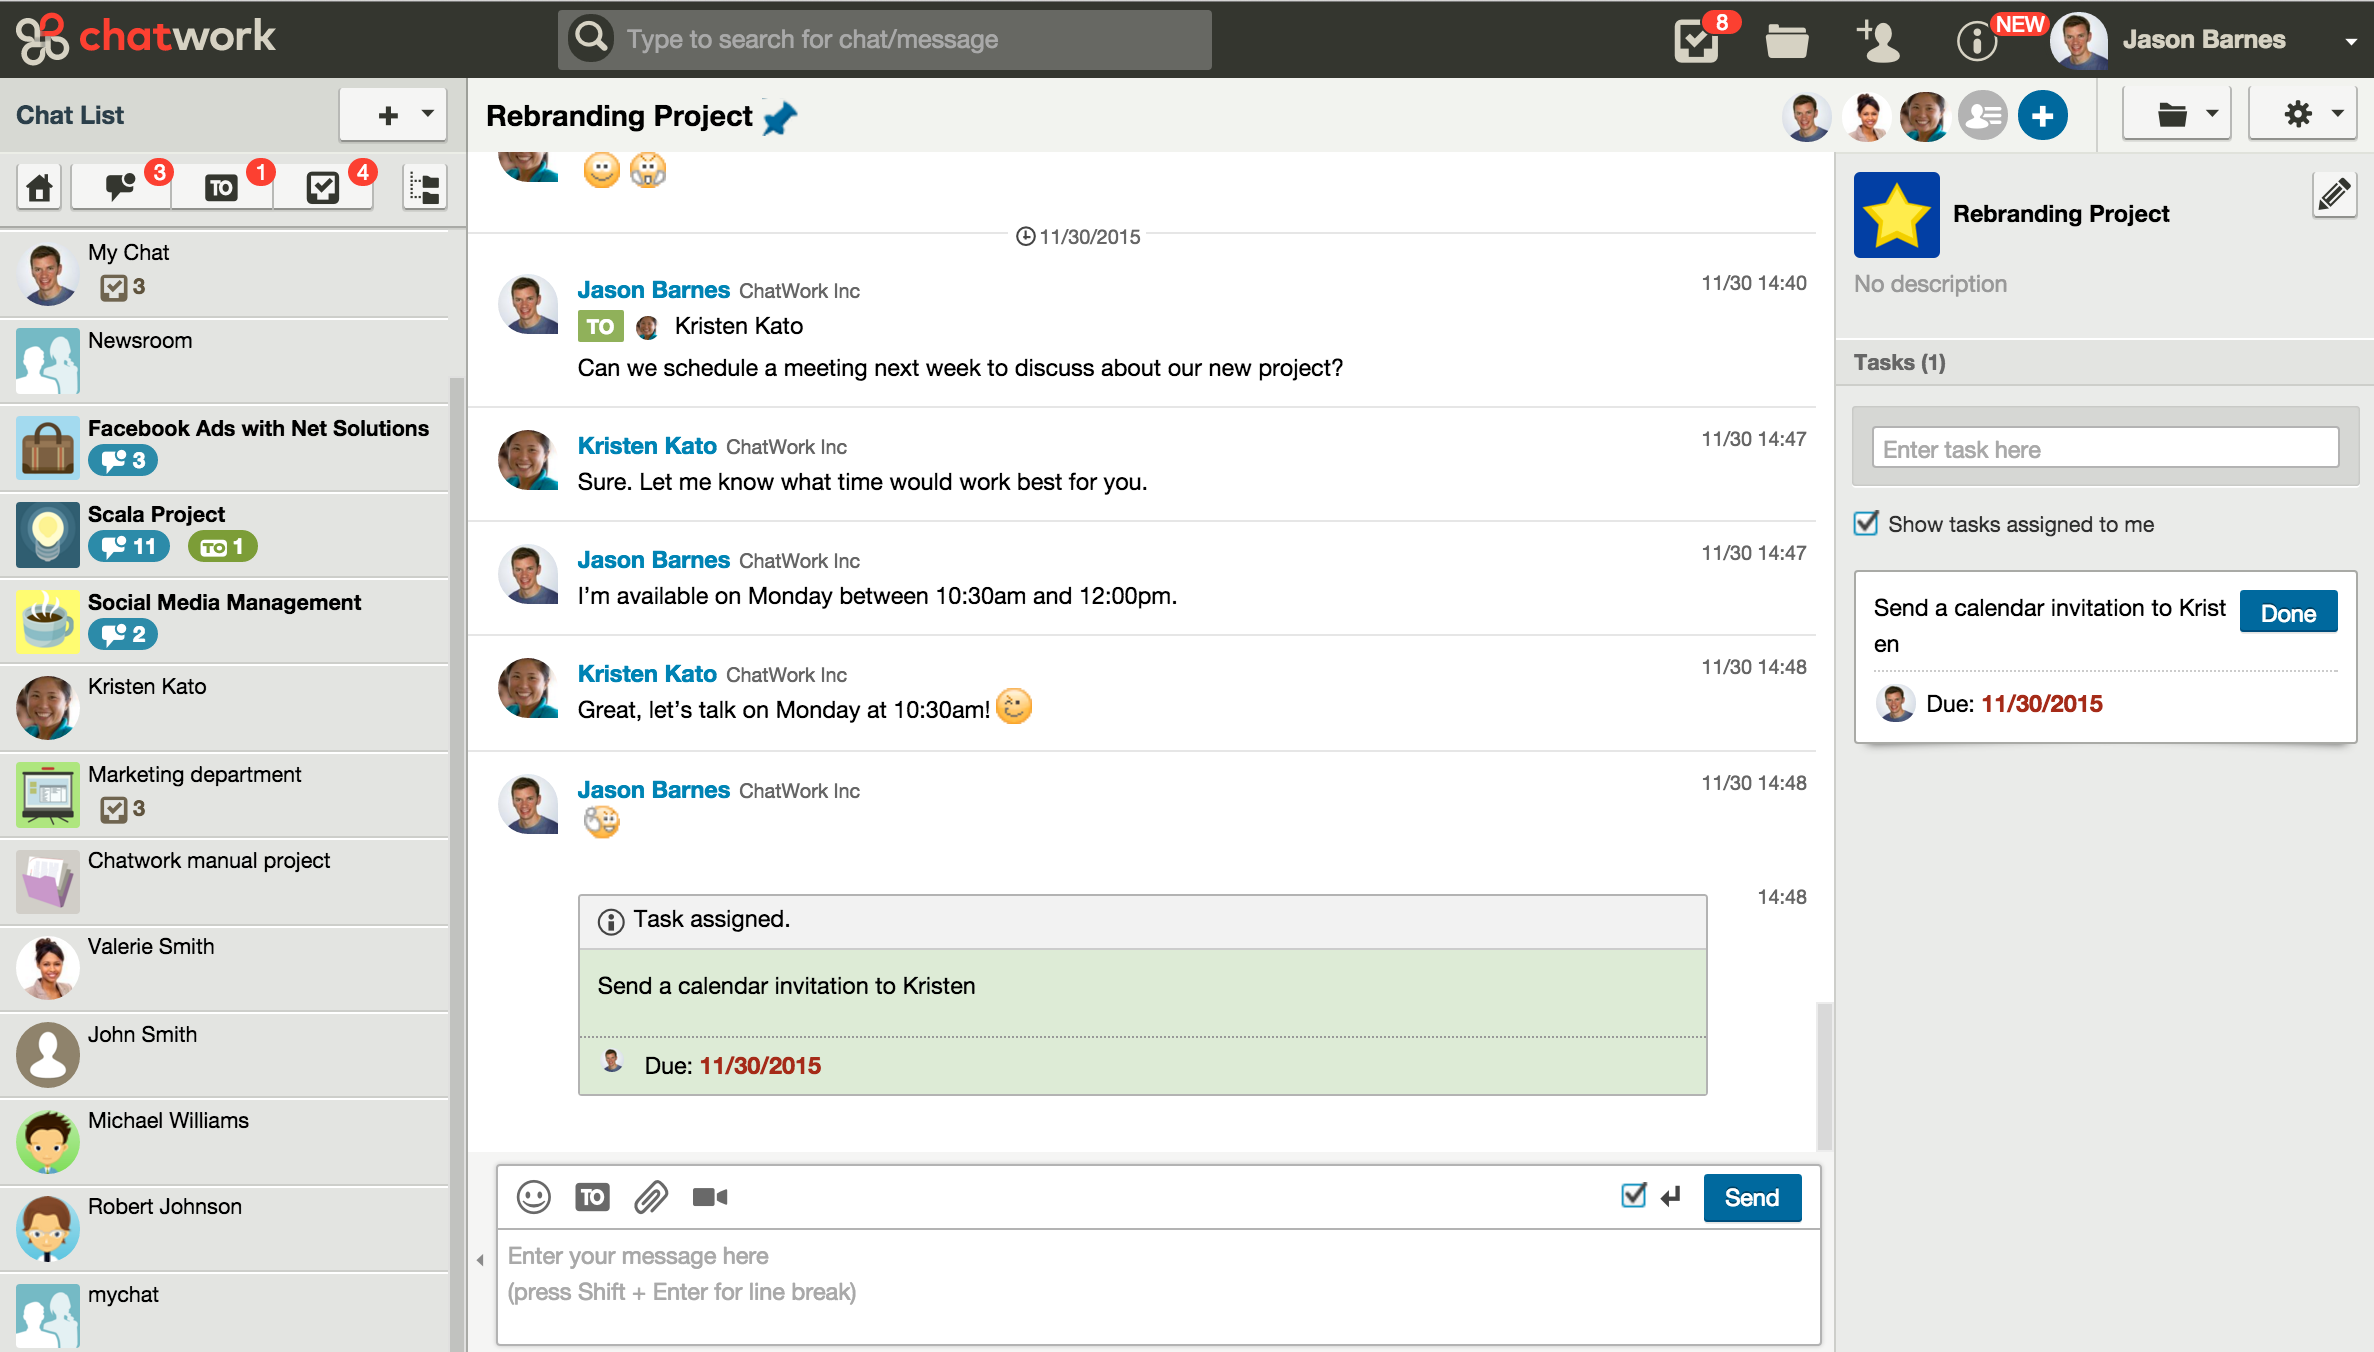Start a video chat from the message toolbar
This screenshot has width=2374, height=1352.
pos(710,1196)
